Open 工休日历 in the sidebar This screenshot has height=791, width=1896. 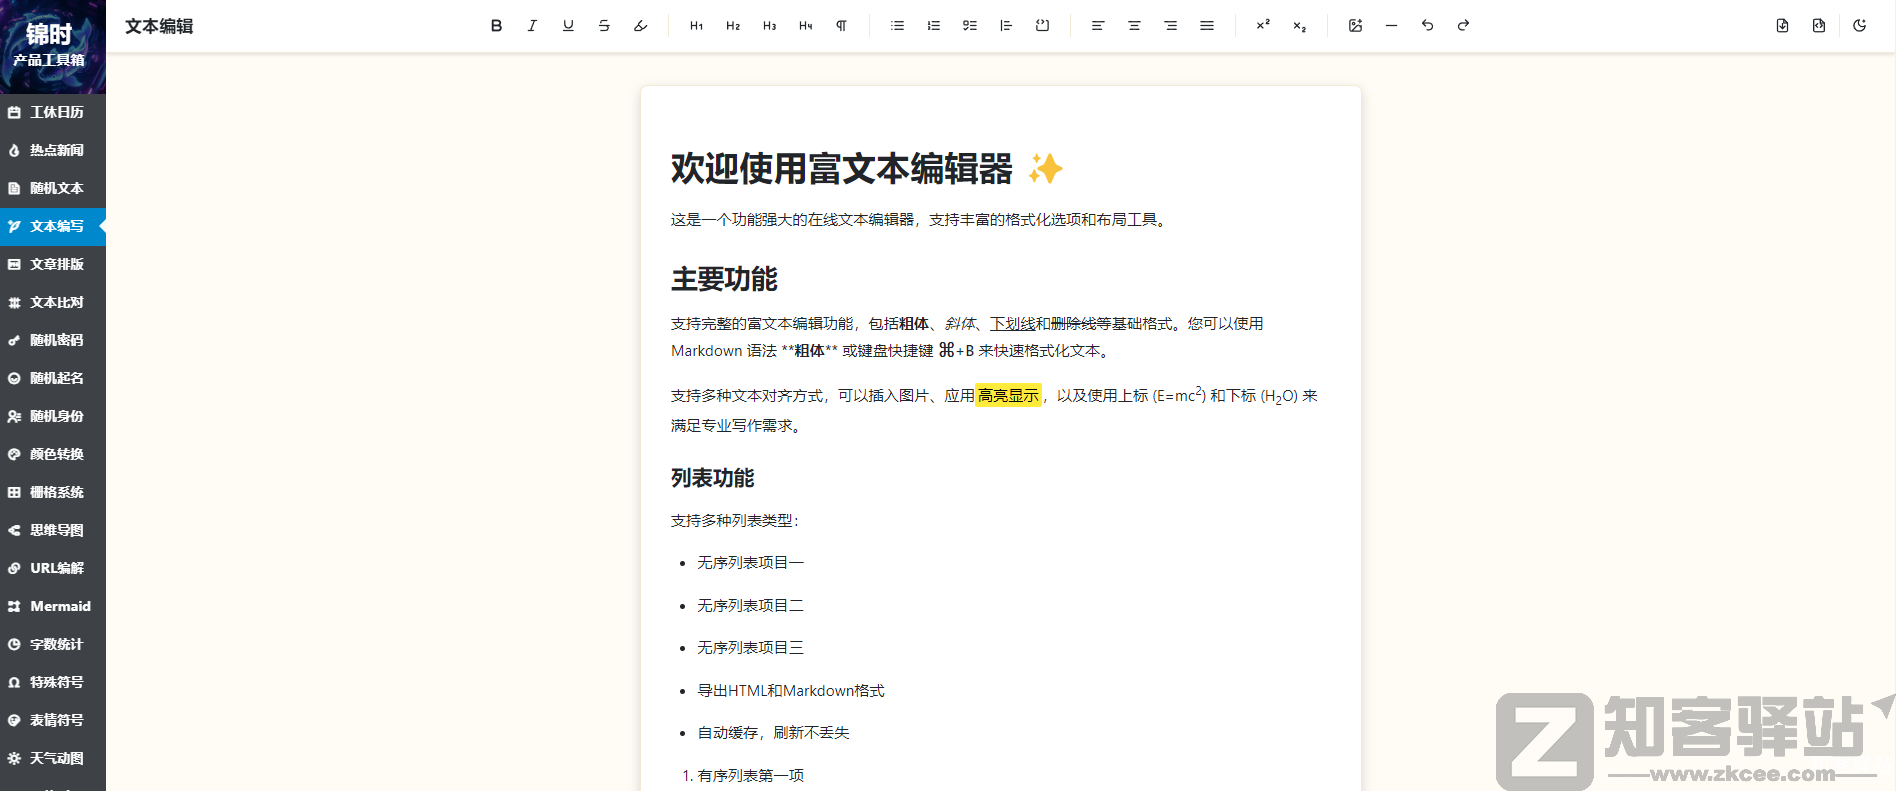pos(53,112)
